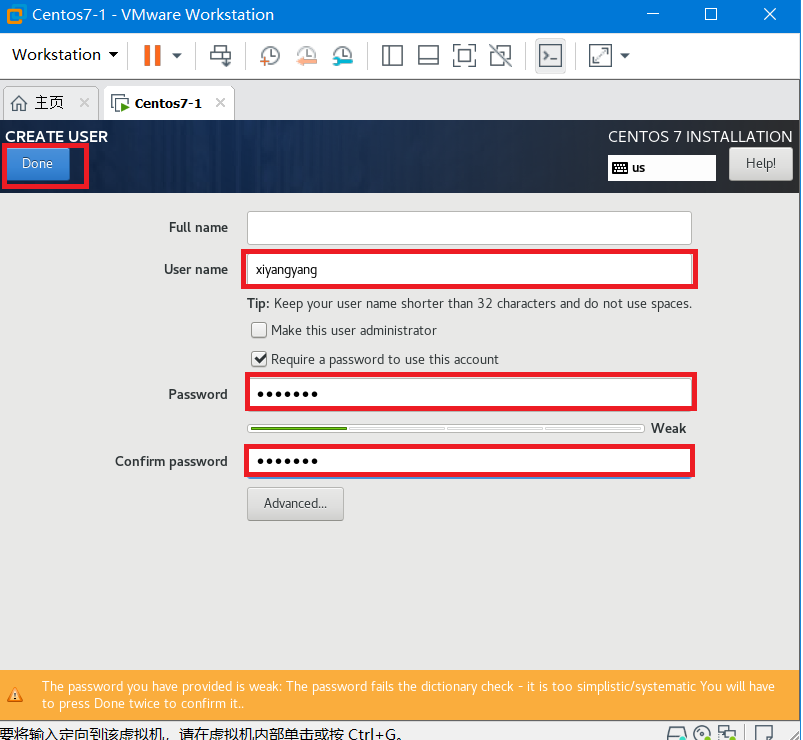Click the CENTOS 7 INSTALLATION heading
Screen dimensions: 803x740
pyautogui.click(x=700, y=137)
